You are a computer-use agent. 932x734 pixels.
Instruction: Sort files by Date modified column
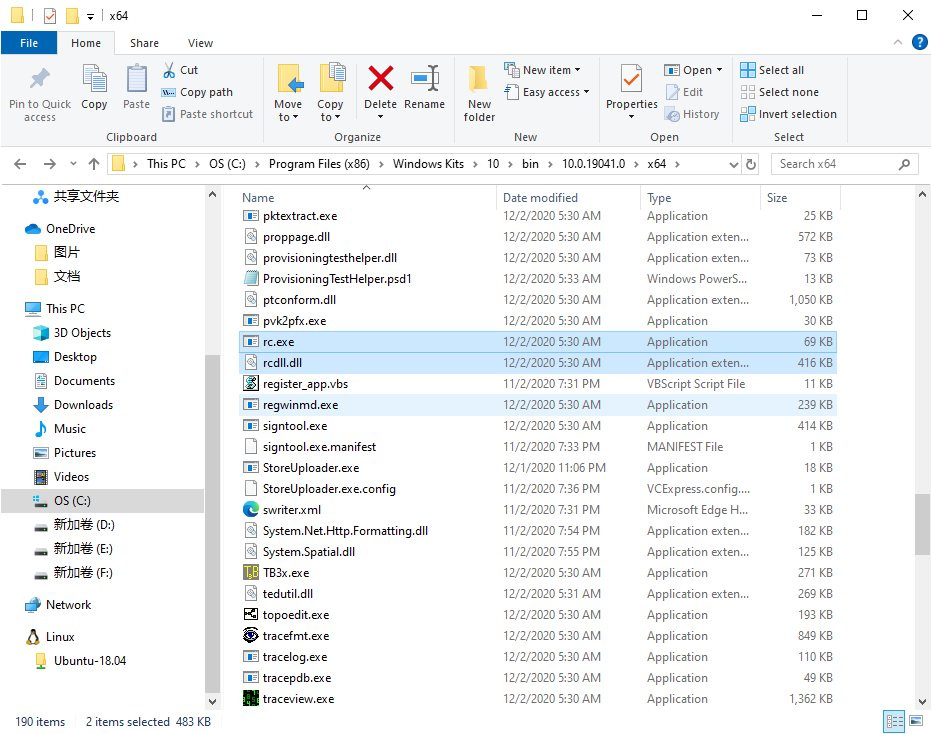(540, 198)
